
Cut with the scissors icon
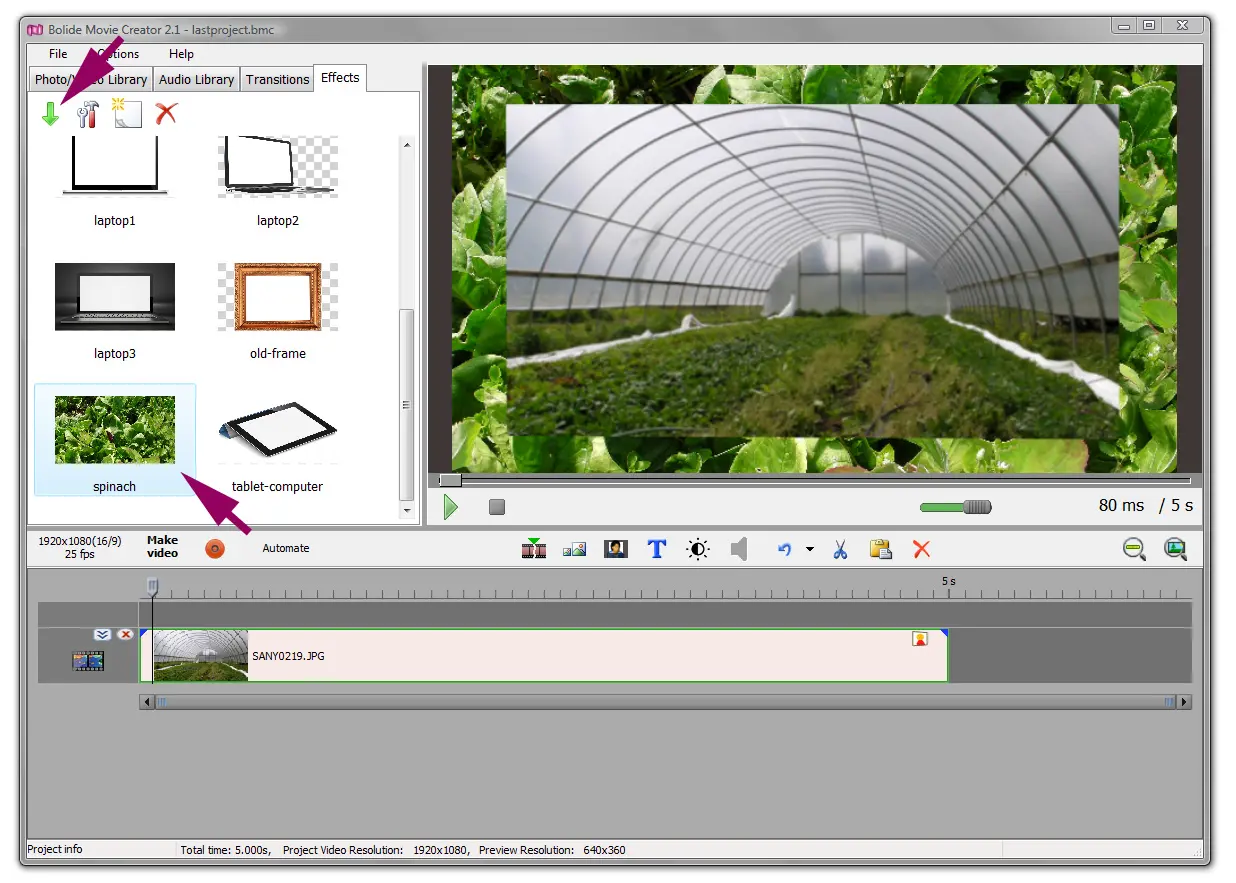840,549
